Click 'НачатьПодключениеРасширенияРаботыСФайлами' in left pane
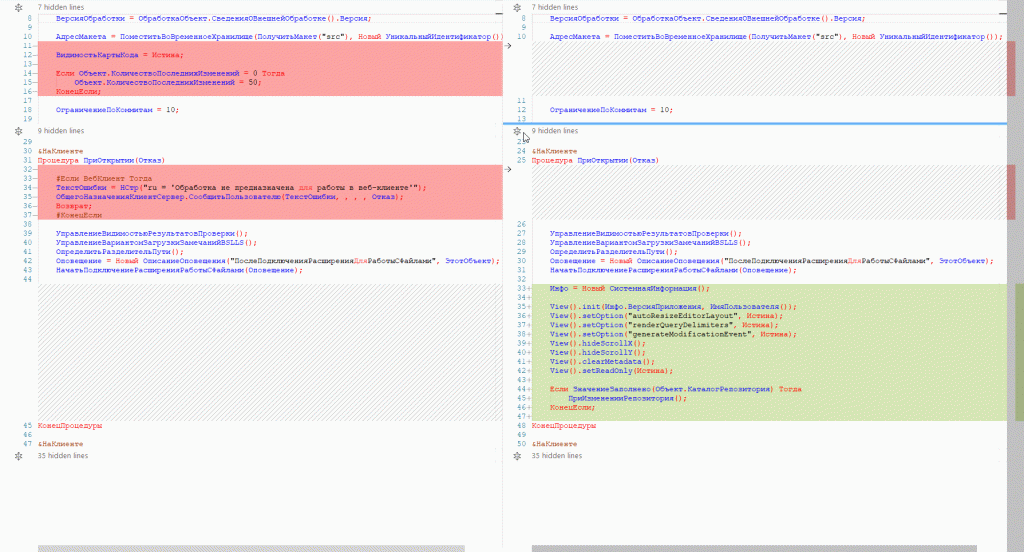1024x552 pixels. click(x=179, y=270)
